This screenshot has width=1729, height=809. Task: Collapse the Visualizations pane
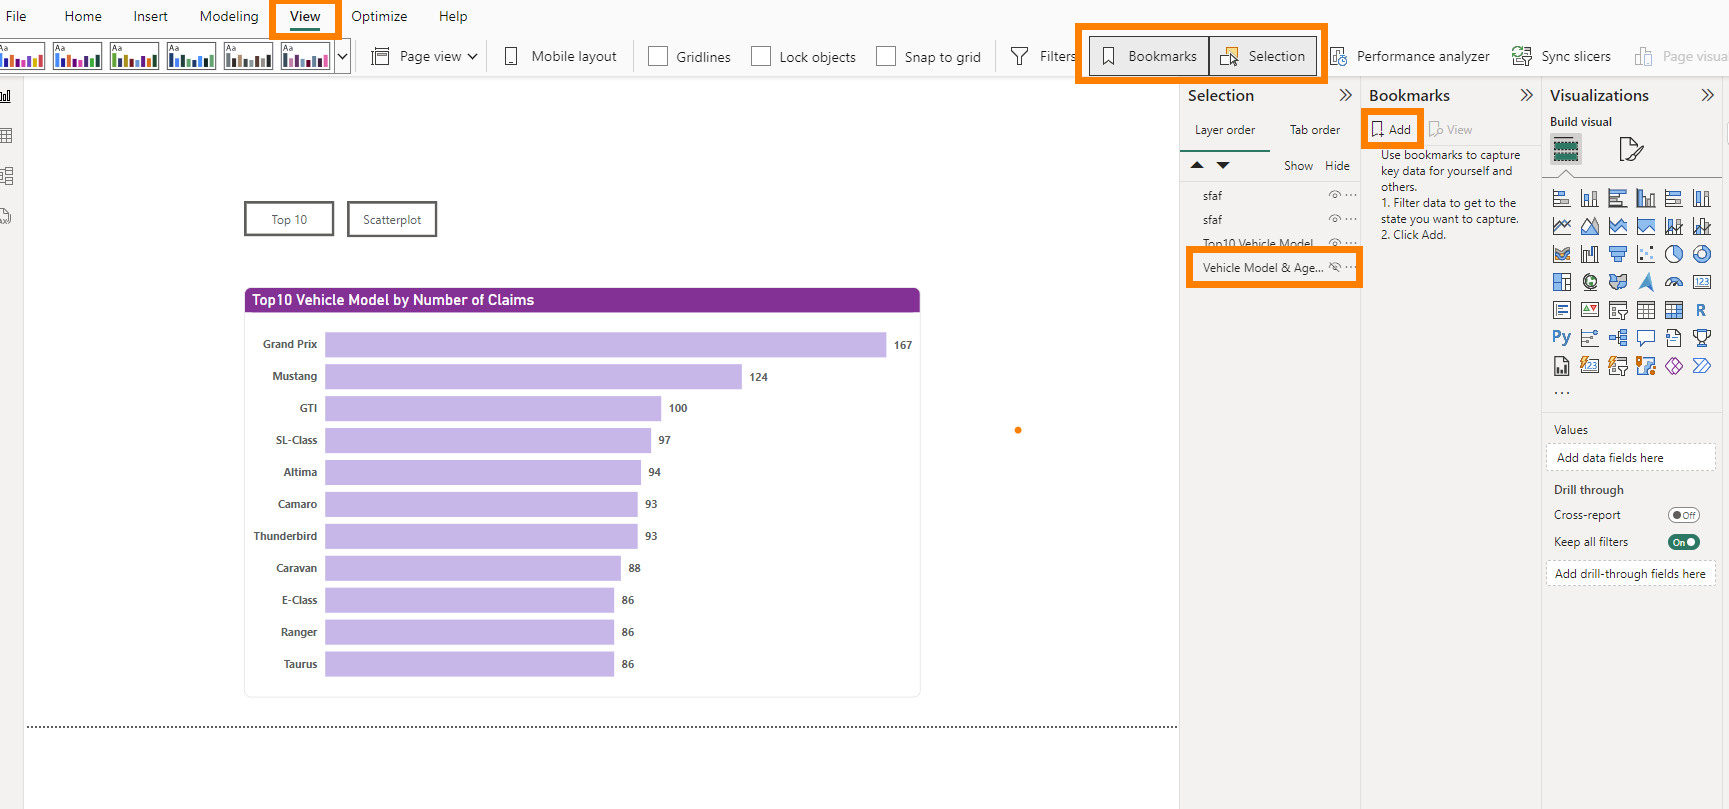[x=1707, y=96]
